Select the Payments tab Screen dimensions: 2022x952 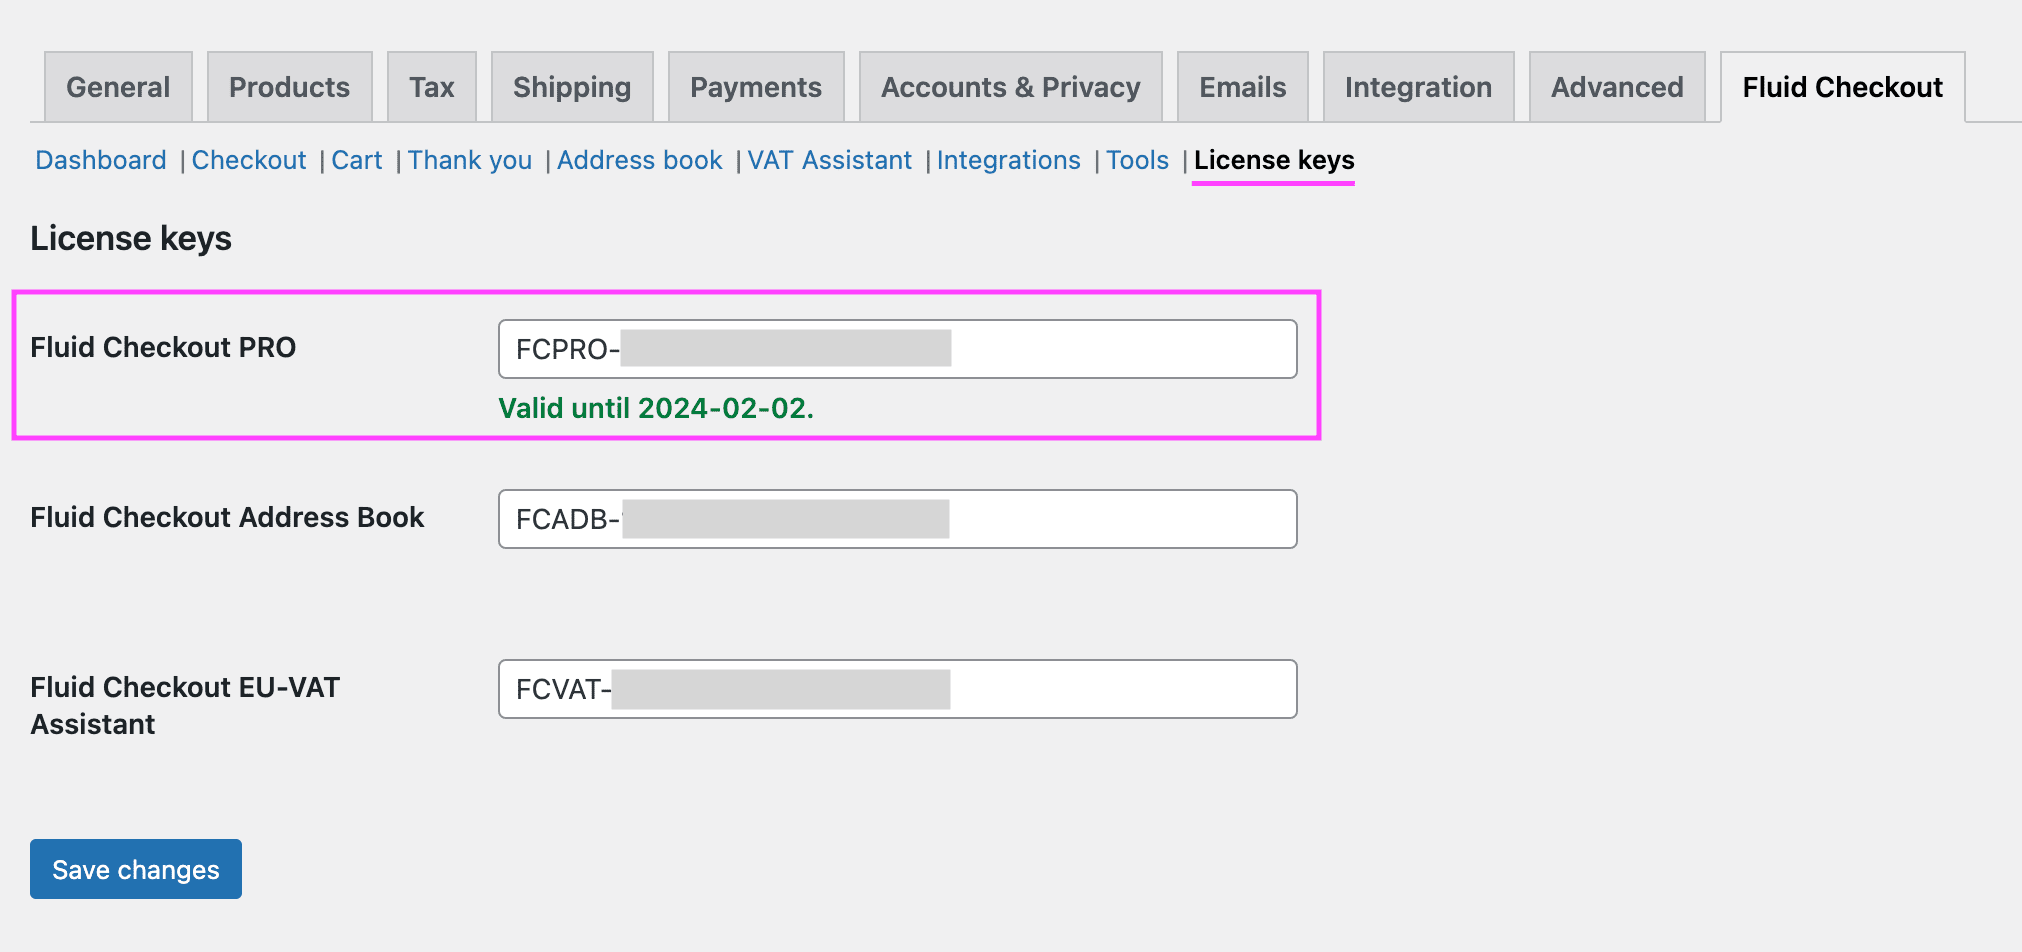755,88
